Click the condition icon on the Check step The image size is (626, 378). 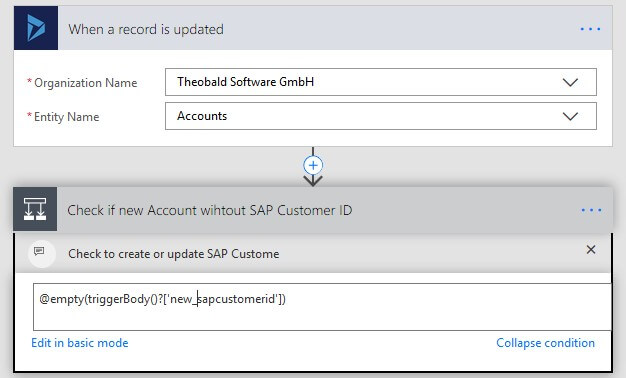tap(35, 209)
